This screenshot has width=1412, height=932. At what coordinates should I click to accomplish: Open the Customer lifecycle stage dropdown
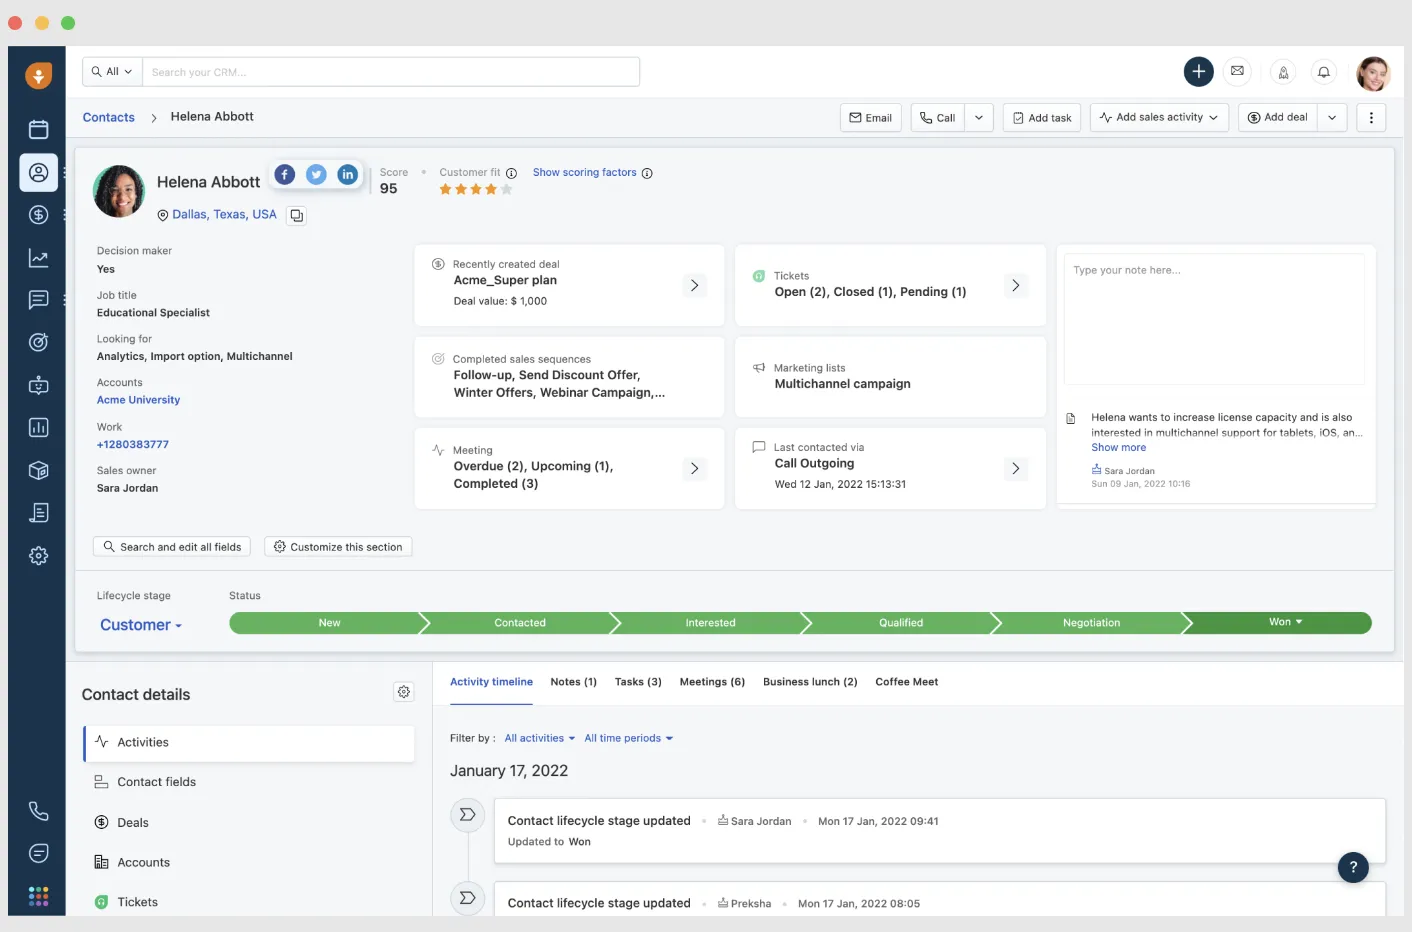coord(141,625)
